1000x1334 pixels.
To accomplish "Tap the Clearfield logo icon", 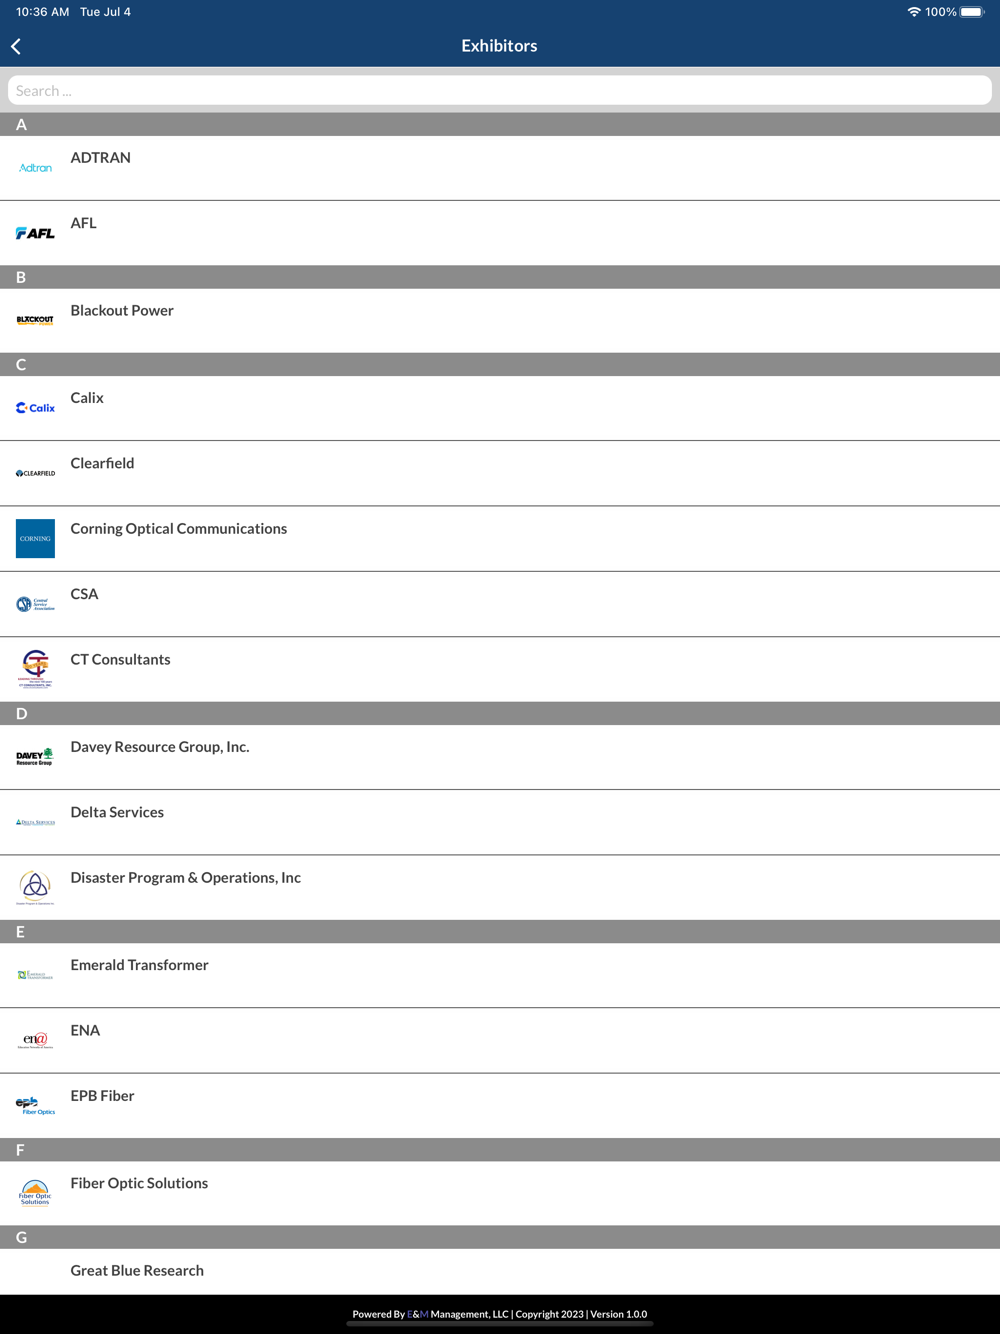I will click(x=35, y=473).
